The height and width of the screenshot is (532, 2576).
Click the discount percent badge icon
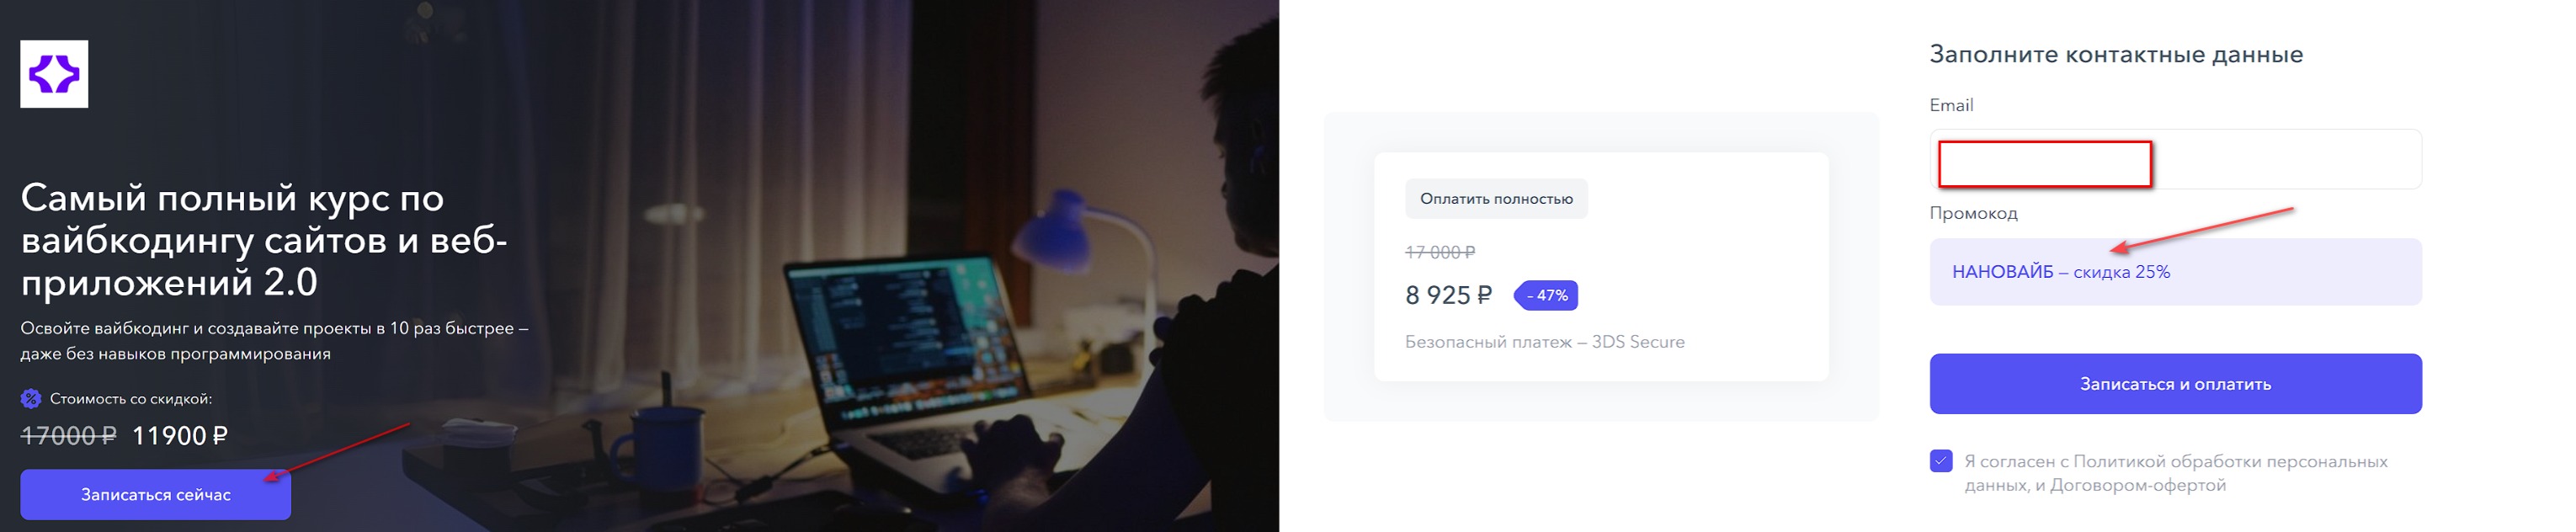pos(31,399)
